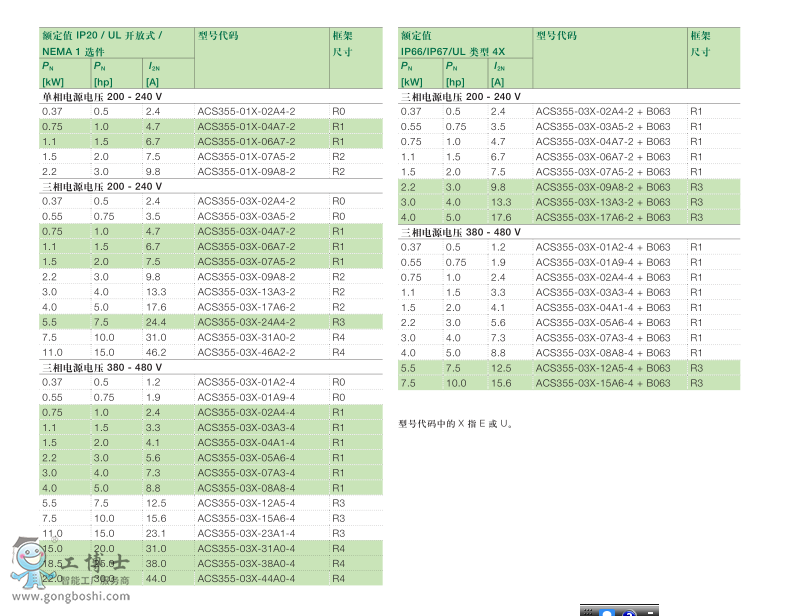Select ACS355-03X-17A6-2 + B063 row code

pos(603,217)
